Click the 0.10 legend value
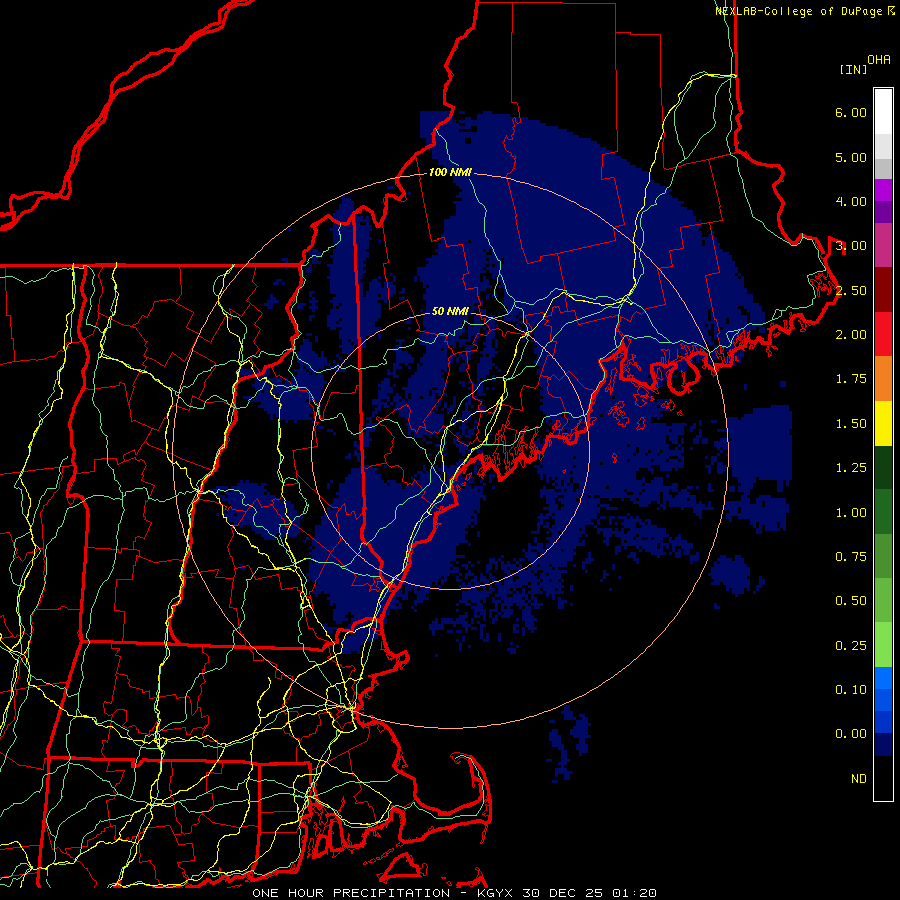 coord(851,690)
